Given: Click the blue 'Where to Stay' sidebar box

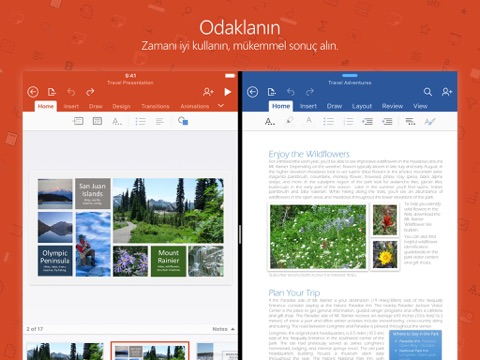Looking at the screenshot, I should 415,345.
